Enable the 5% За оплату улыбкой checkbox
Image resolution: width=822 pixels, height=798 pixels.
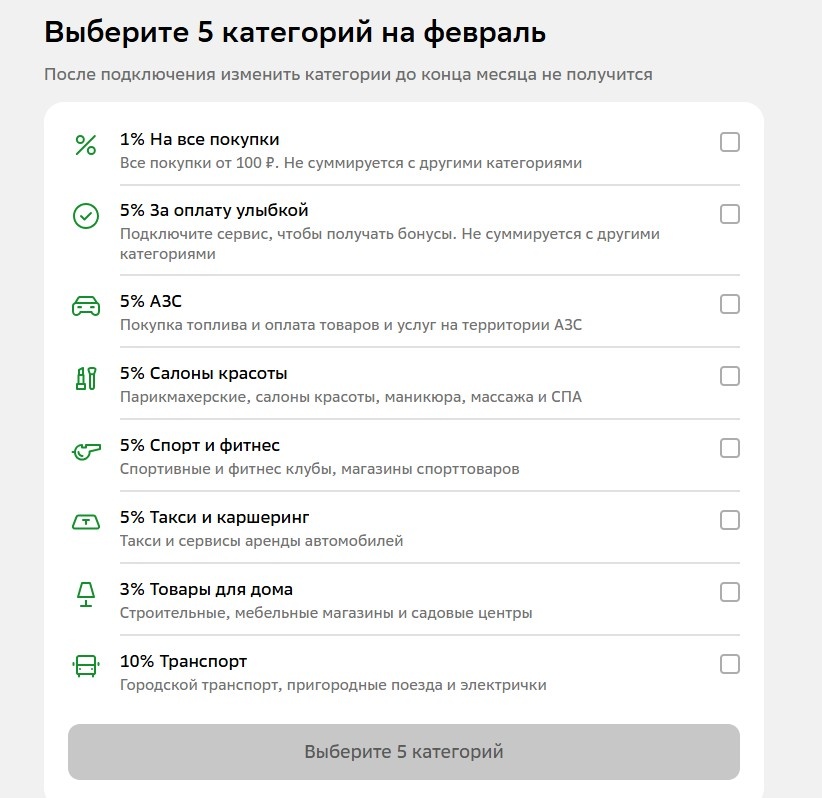coord(730,214)
